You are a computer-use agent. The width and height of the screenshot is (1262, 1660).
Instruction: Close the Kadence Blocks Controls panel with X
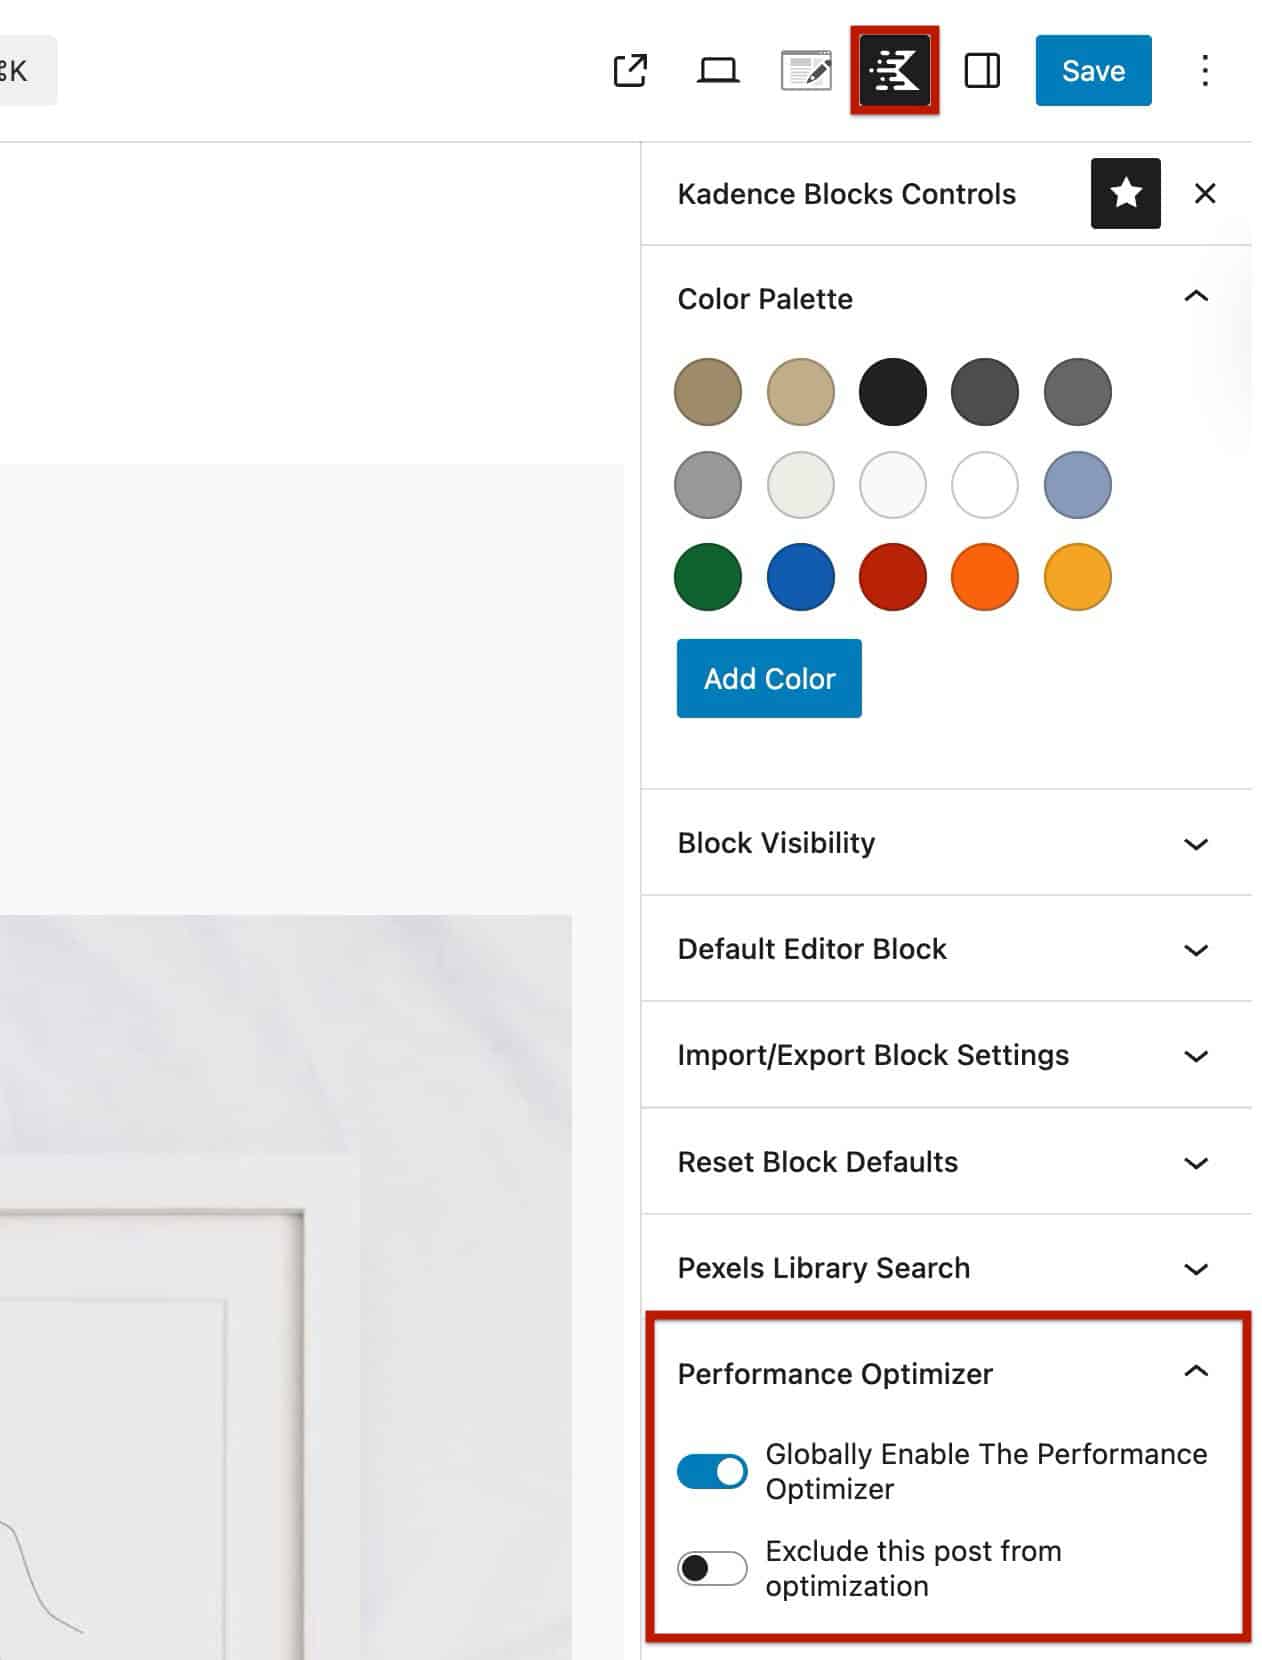(1205, 193)
